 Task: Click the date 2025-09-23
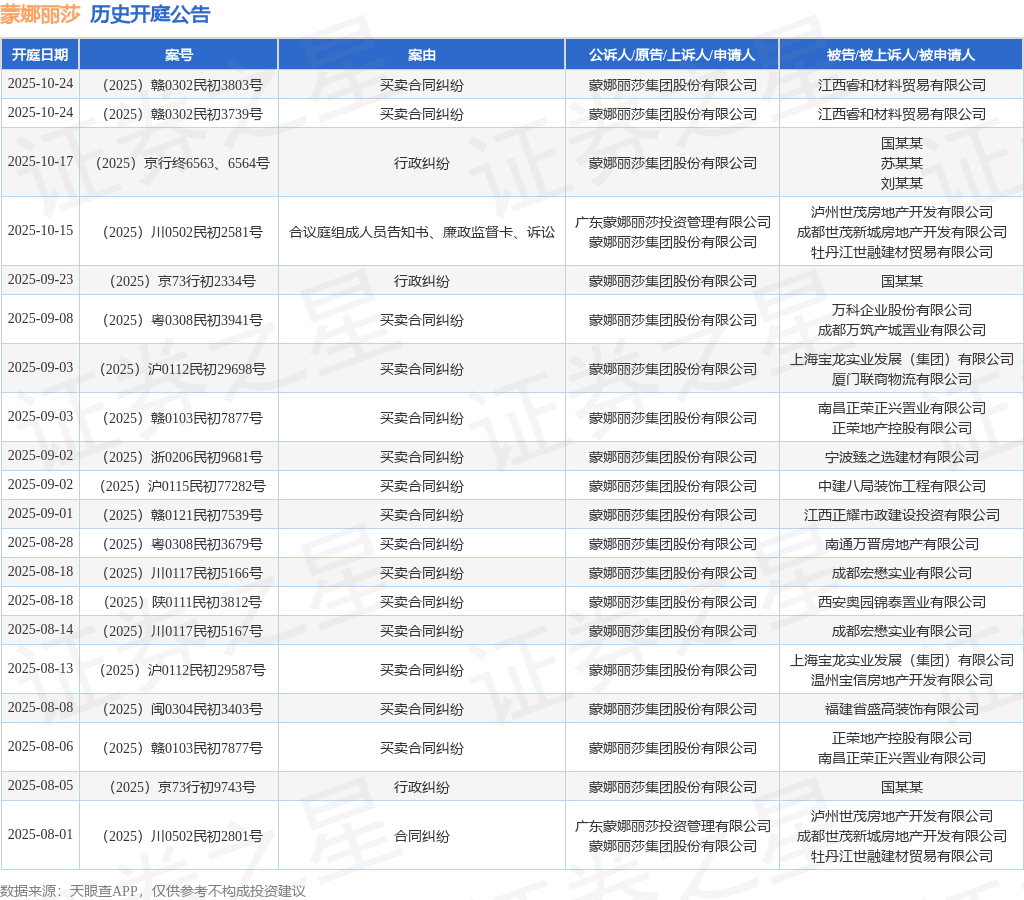coord(40,280)
